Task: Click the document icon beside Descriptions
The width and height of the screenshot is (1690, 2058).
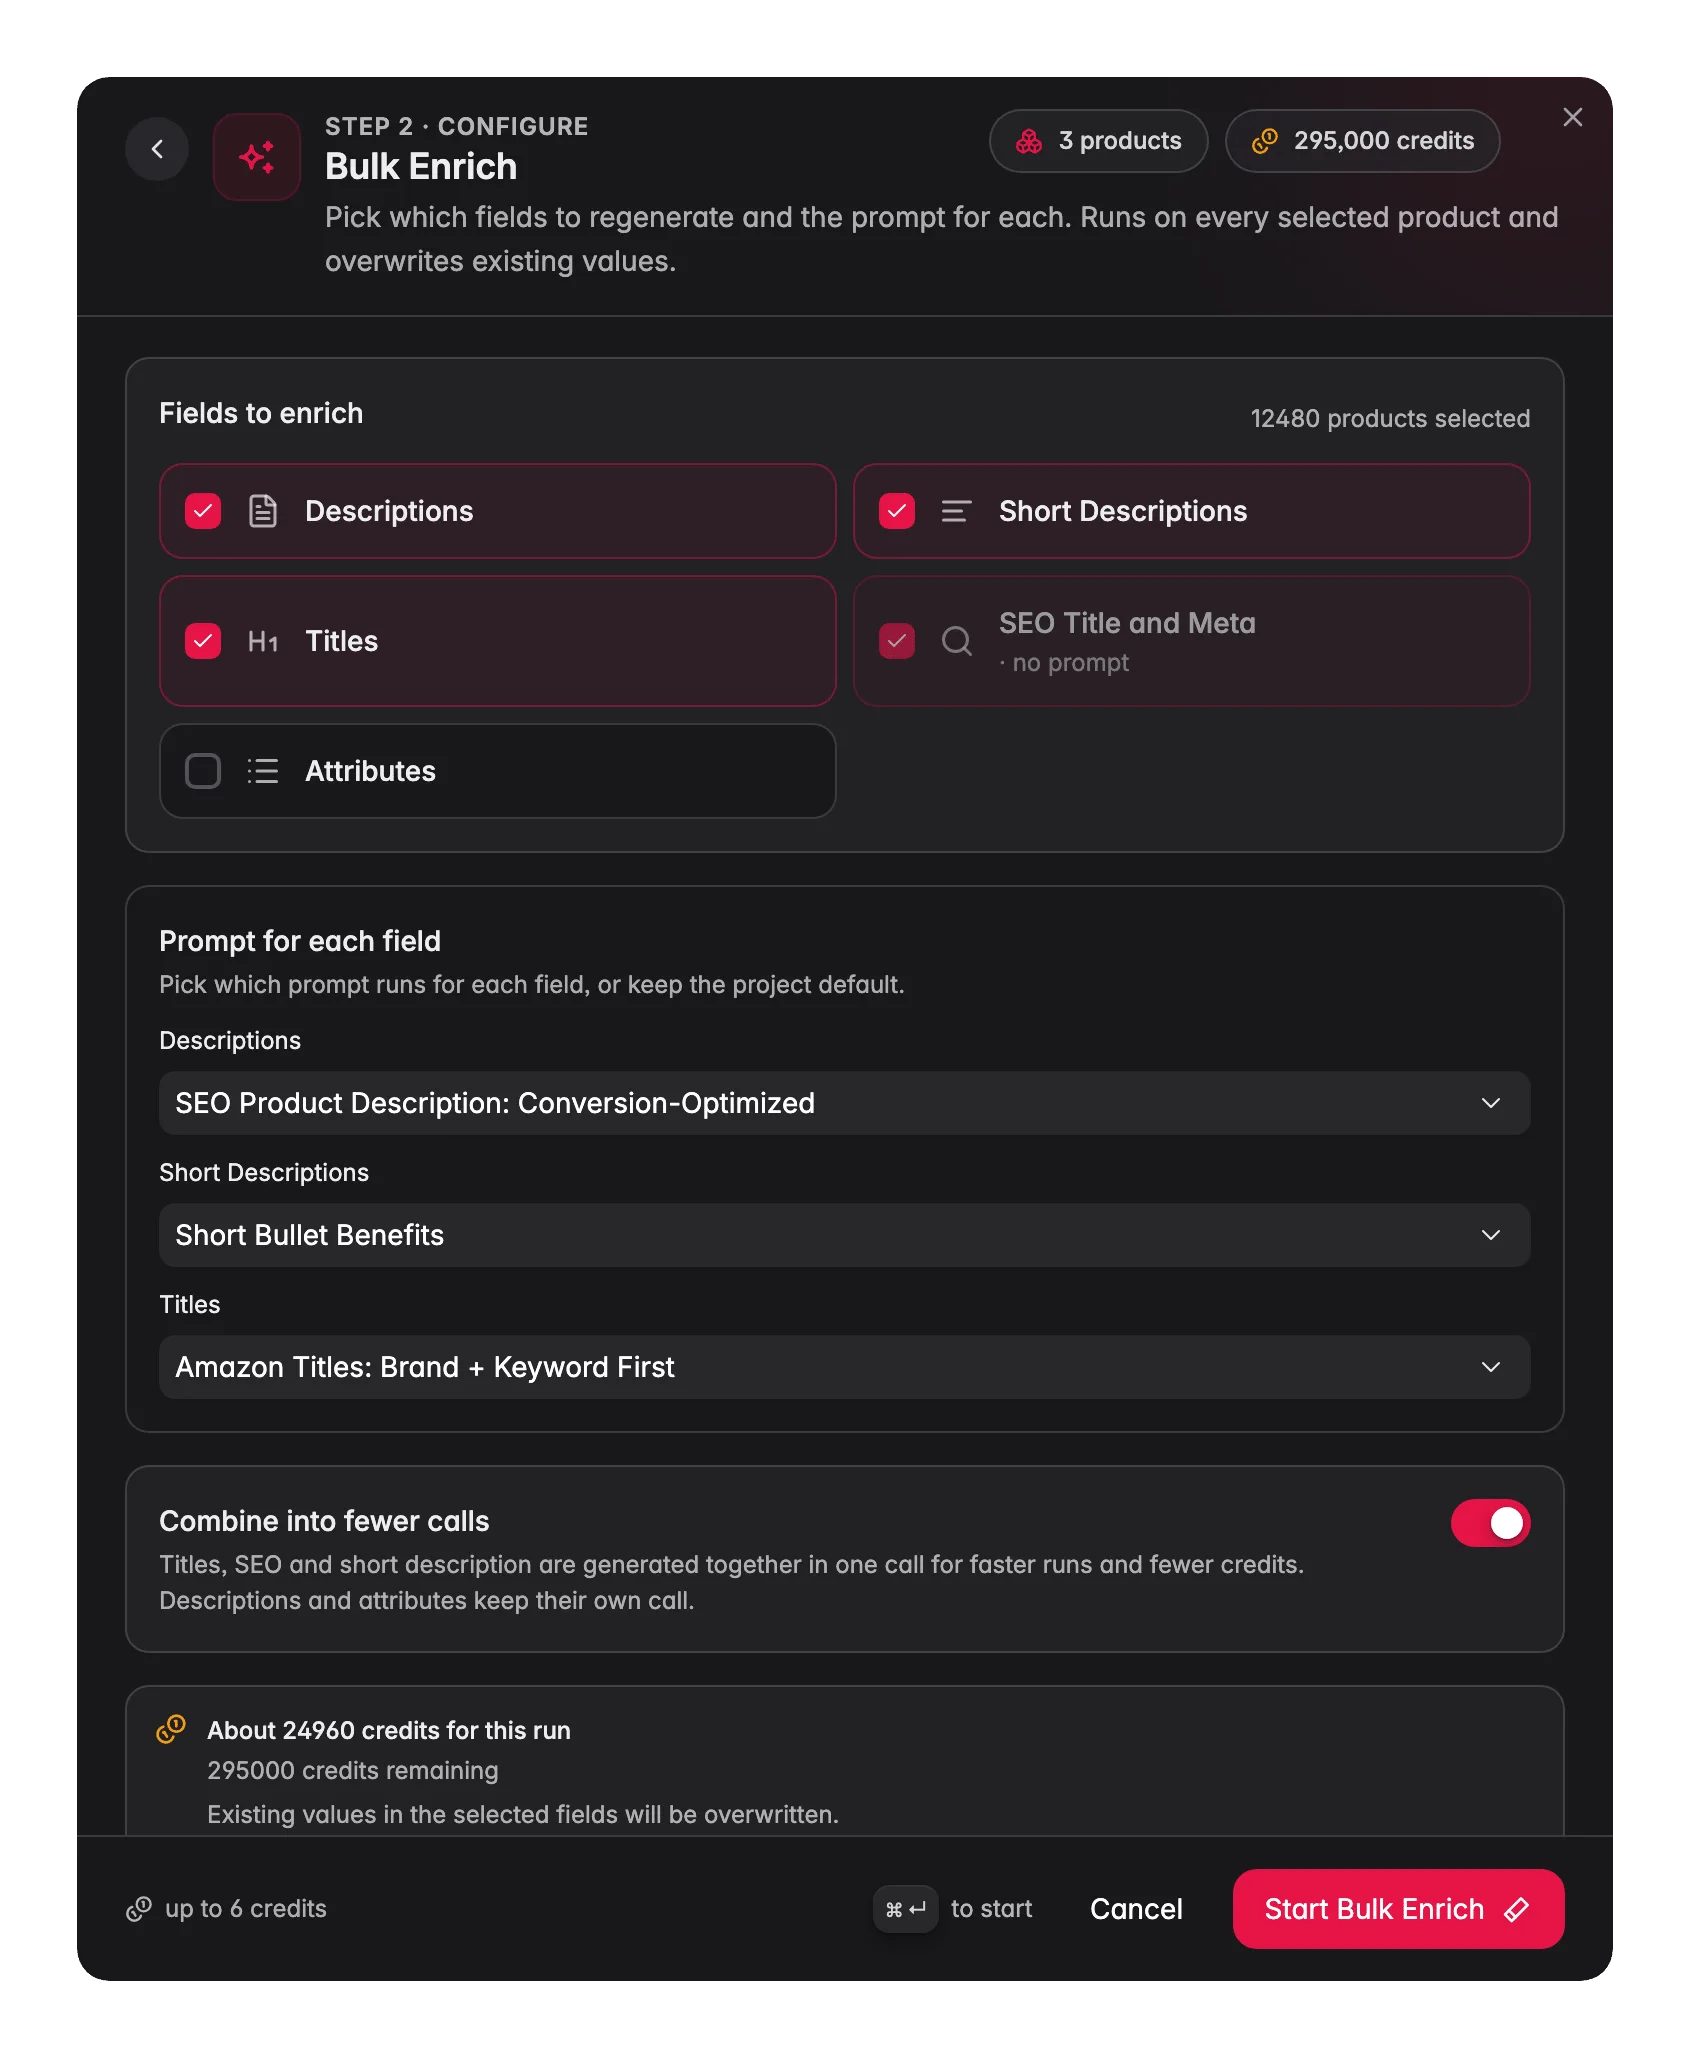Action: [263, 511]
